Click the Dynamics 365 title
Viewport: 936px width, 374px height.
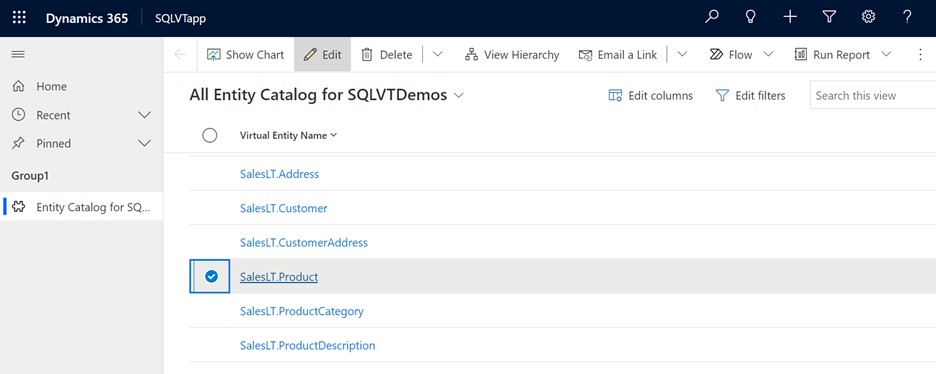coord(87,18)
